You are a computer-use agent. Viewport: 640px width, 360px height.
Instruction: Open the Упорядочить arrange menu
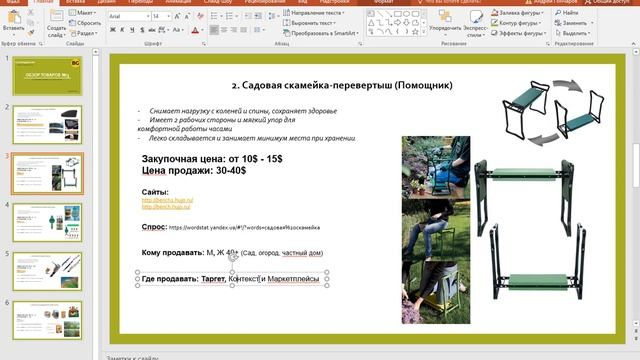click(x=445, y=23)
